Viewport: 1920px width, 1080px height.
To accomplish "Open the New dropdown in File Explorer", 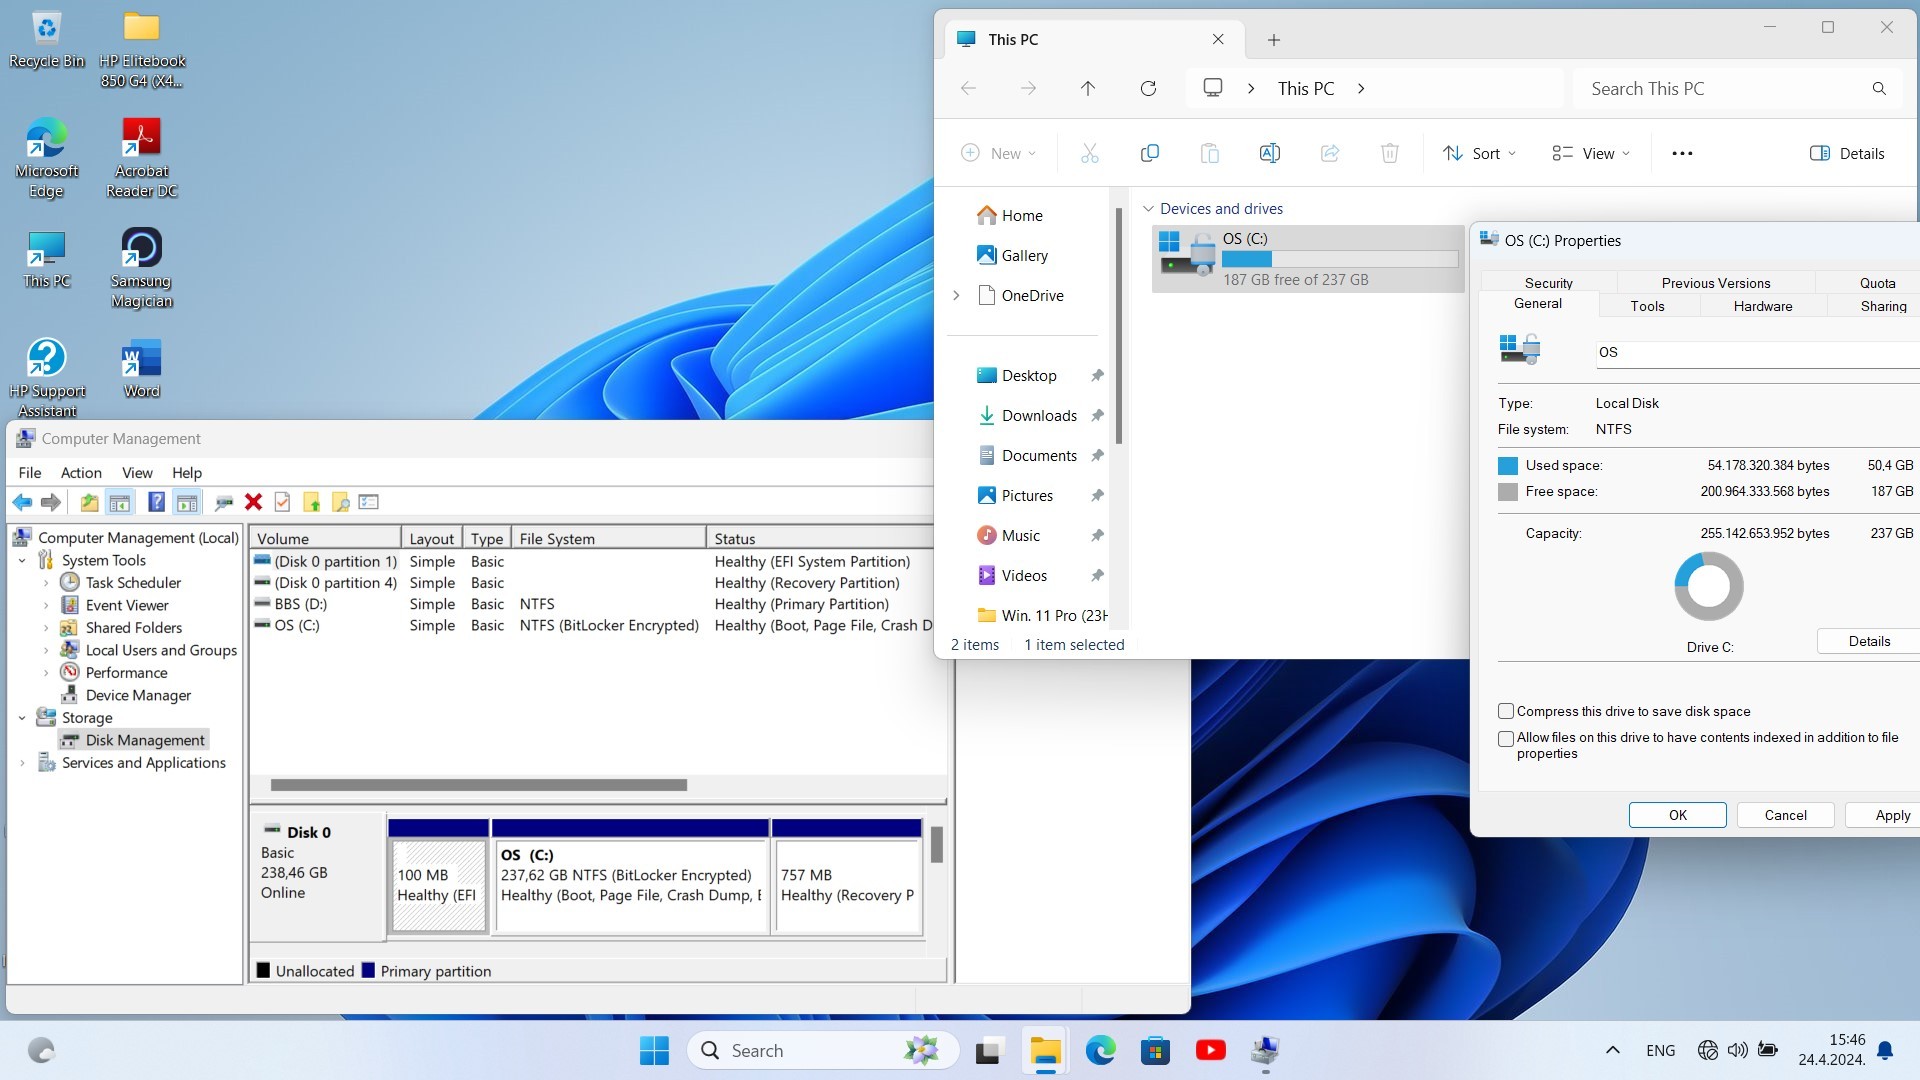I will (x=998, y=153).
